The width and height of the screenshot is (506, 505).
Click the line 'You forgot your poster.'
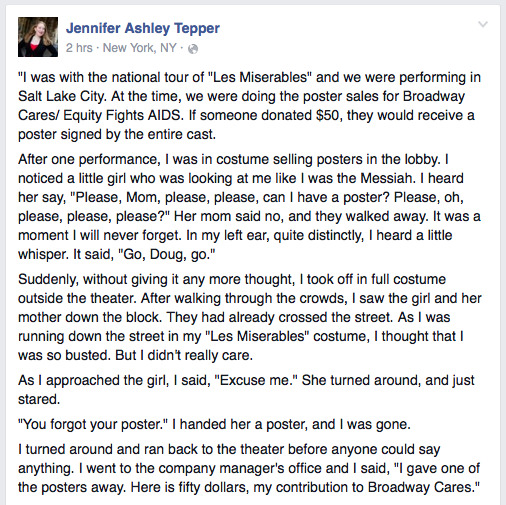pos(93,424)
